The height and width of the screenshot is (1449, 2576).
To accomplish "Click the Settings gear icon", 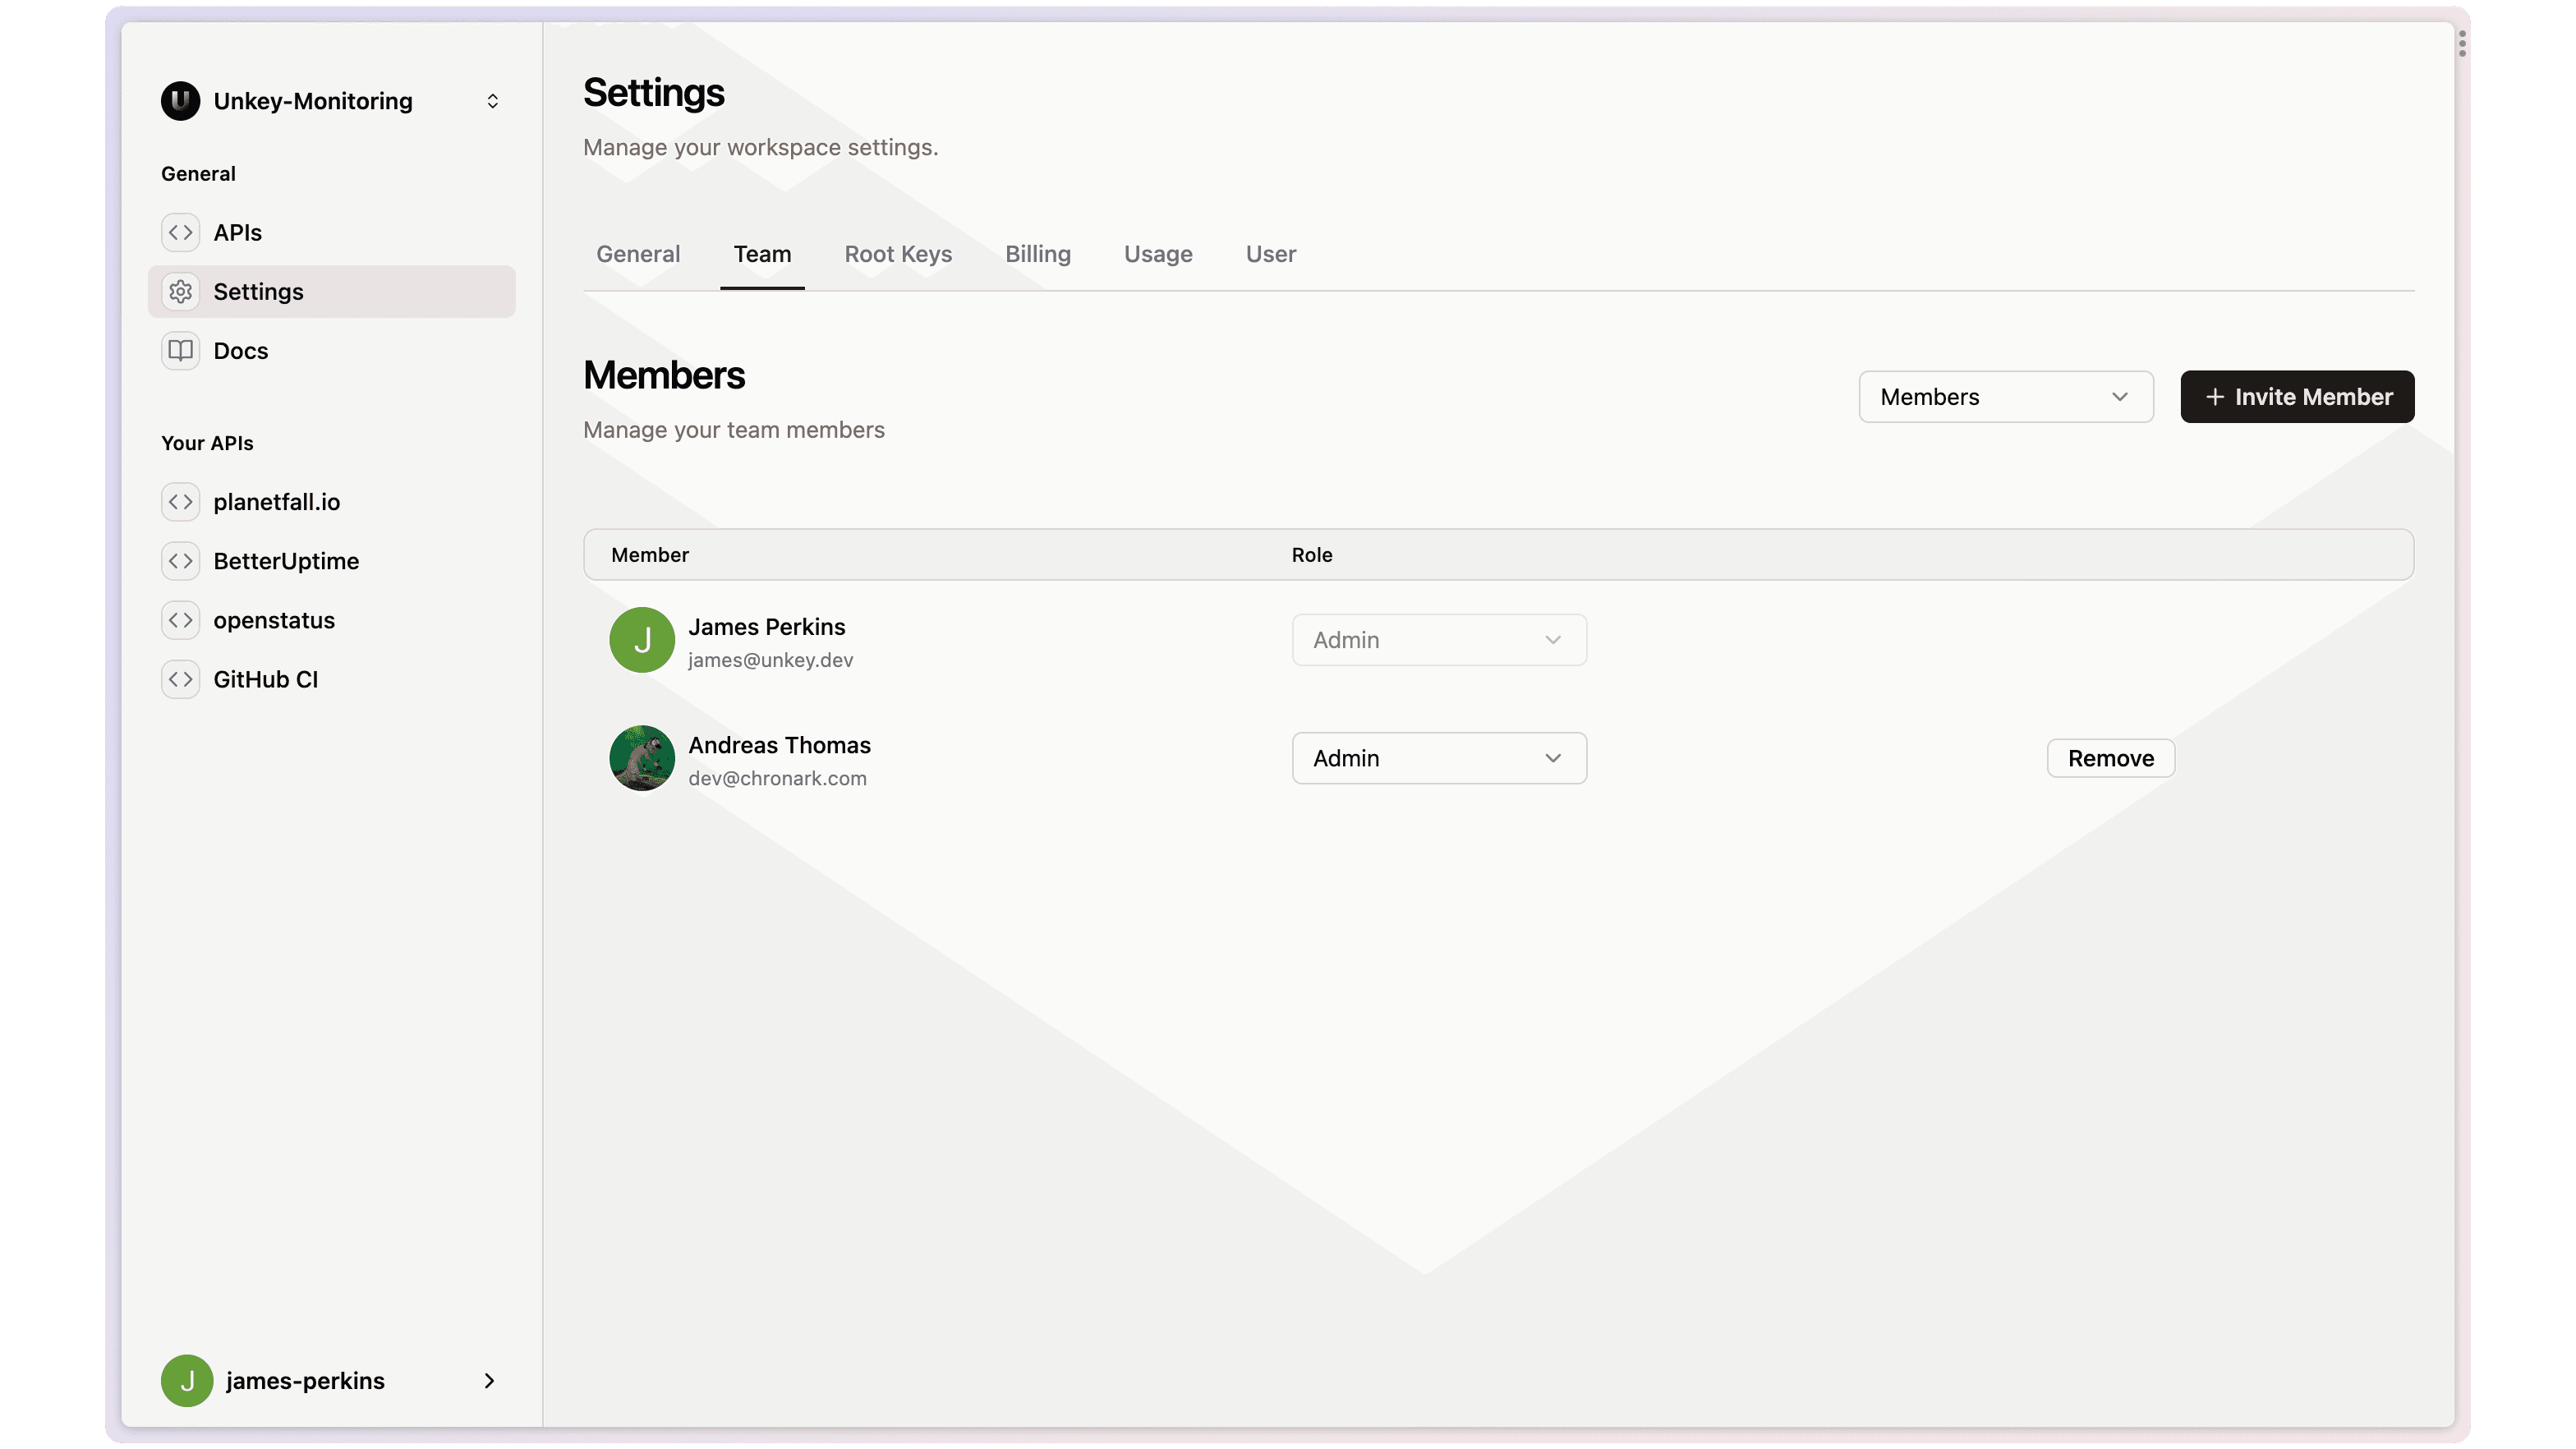I will [181, 290].
